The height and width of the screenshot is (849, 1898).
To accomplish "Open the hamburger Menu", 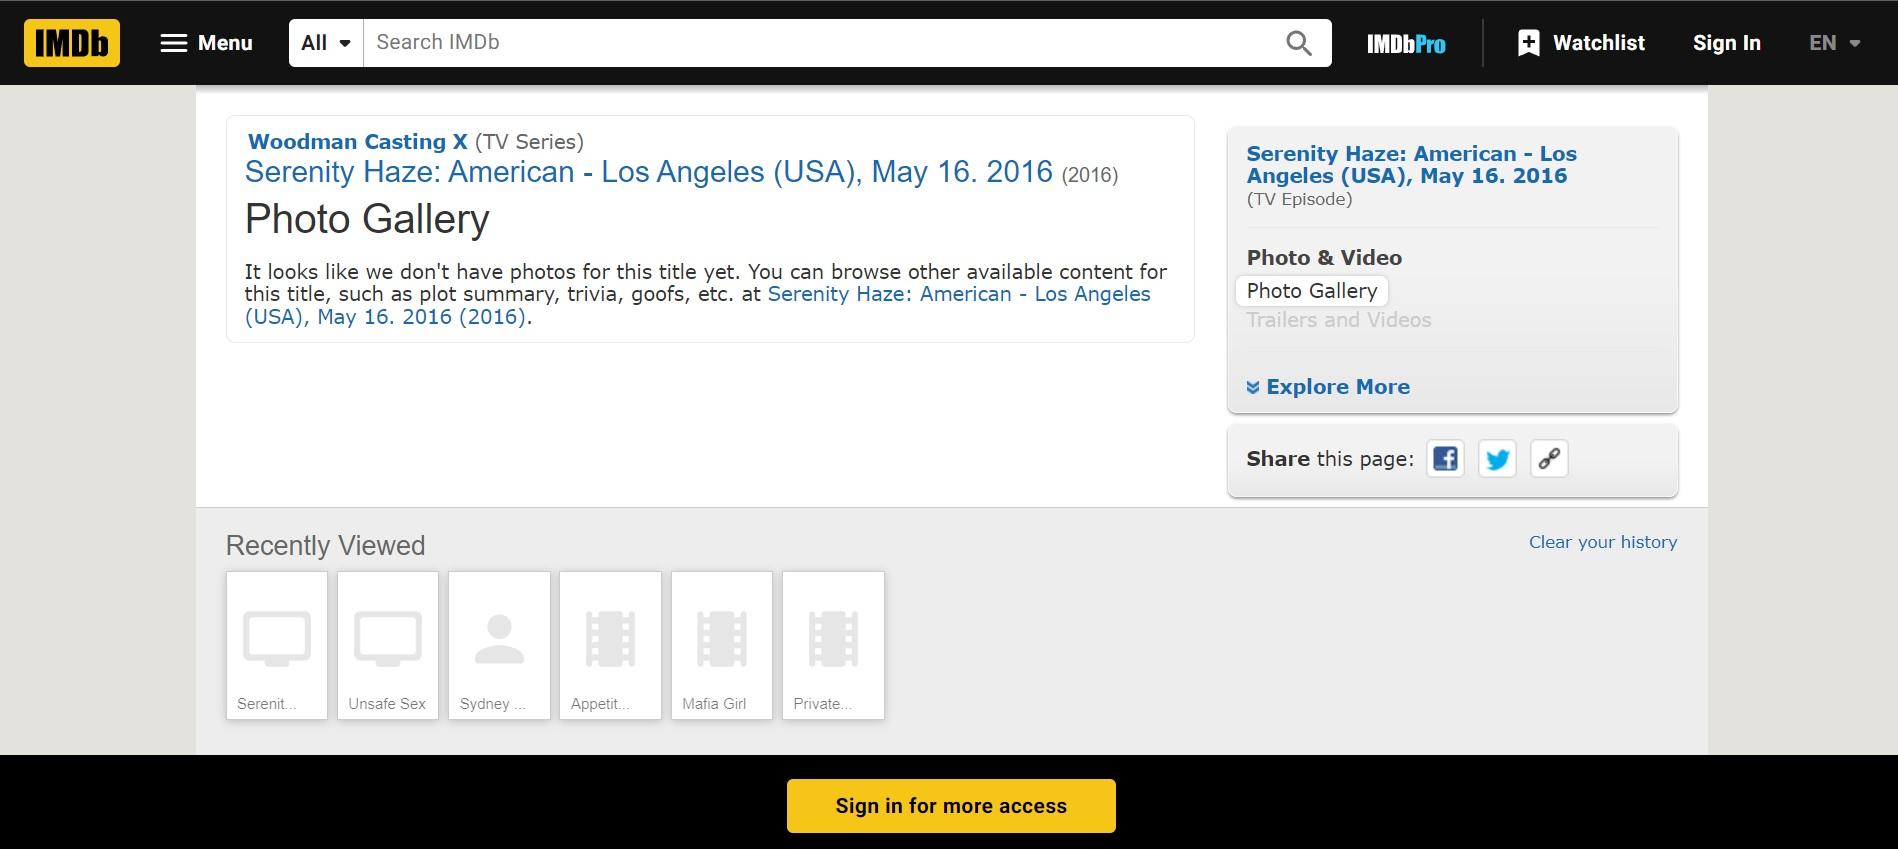I will [x=206, y=43].
